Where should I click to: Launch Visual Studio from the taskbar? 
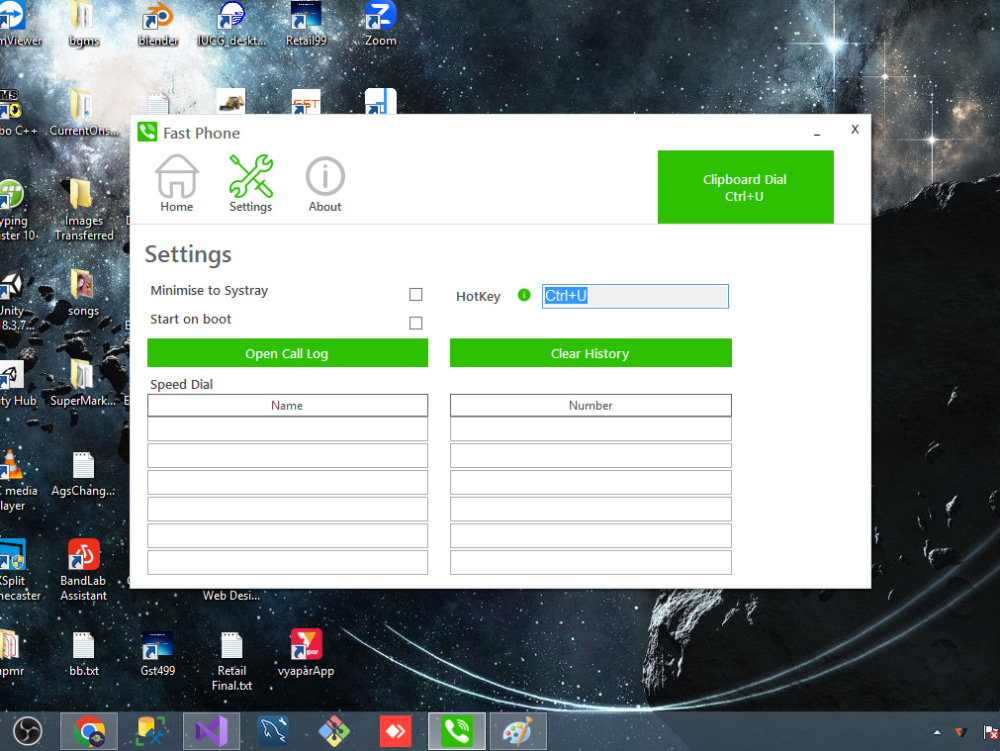click(211, 731)
